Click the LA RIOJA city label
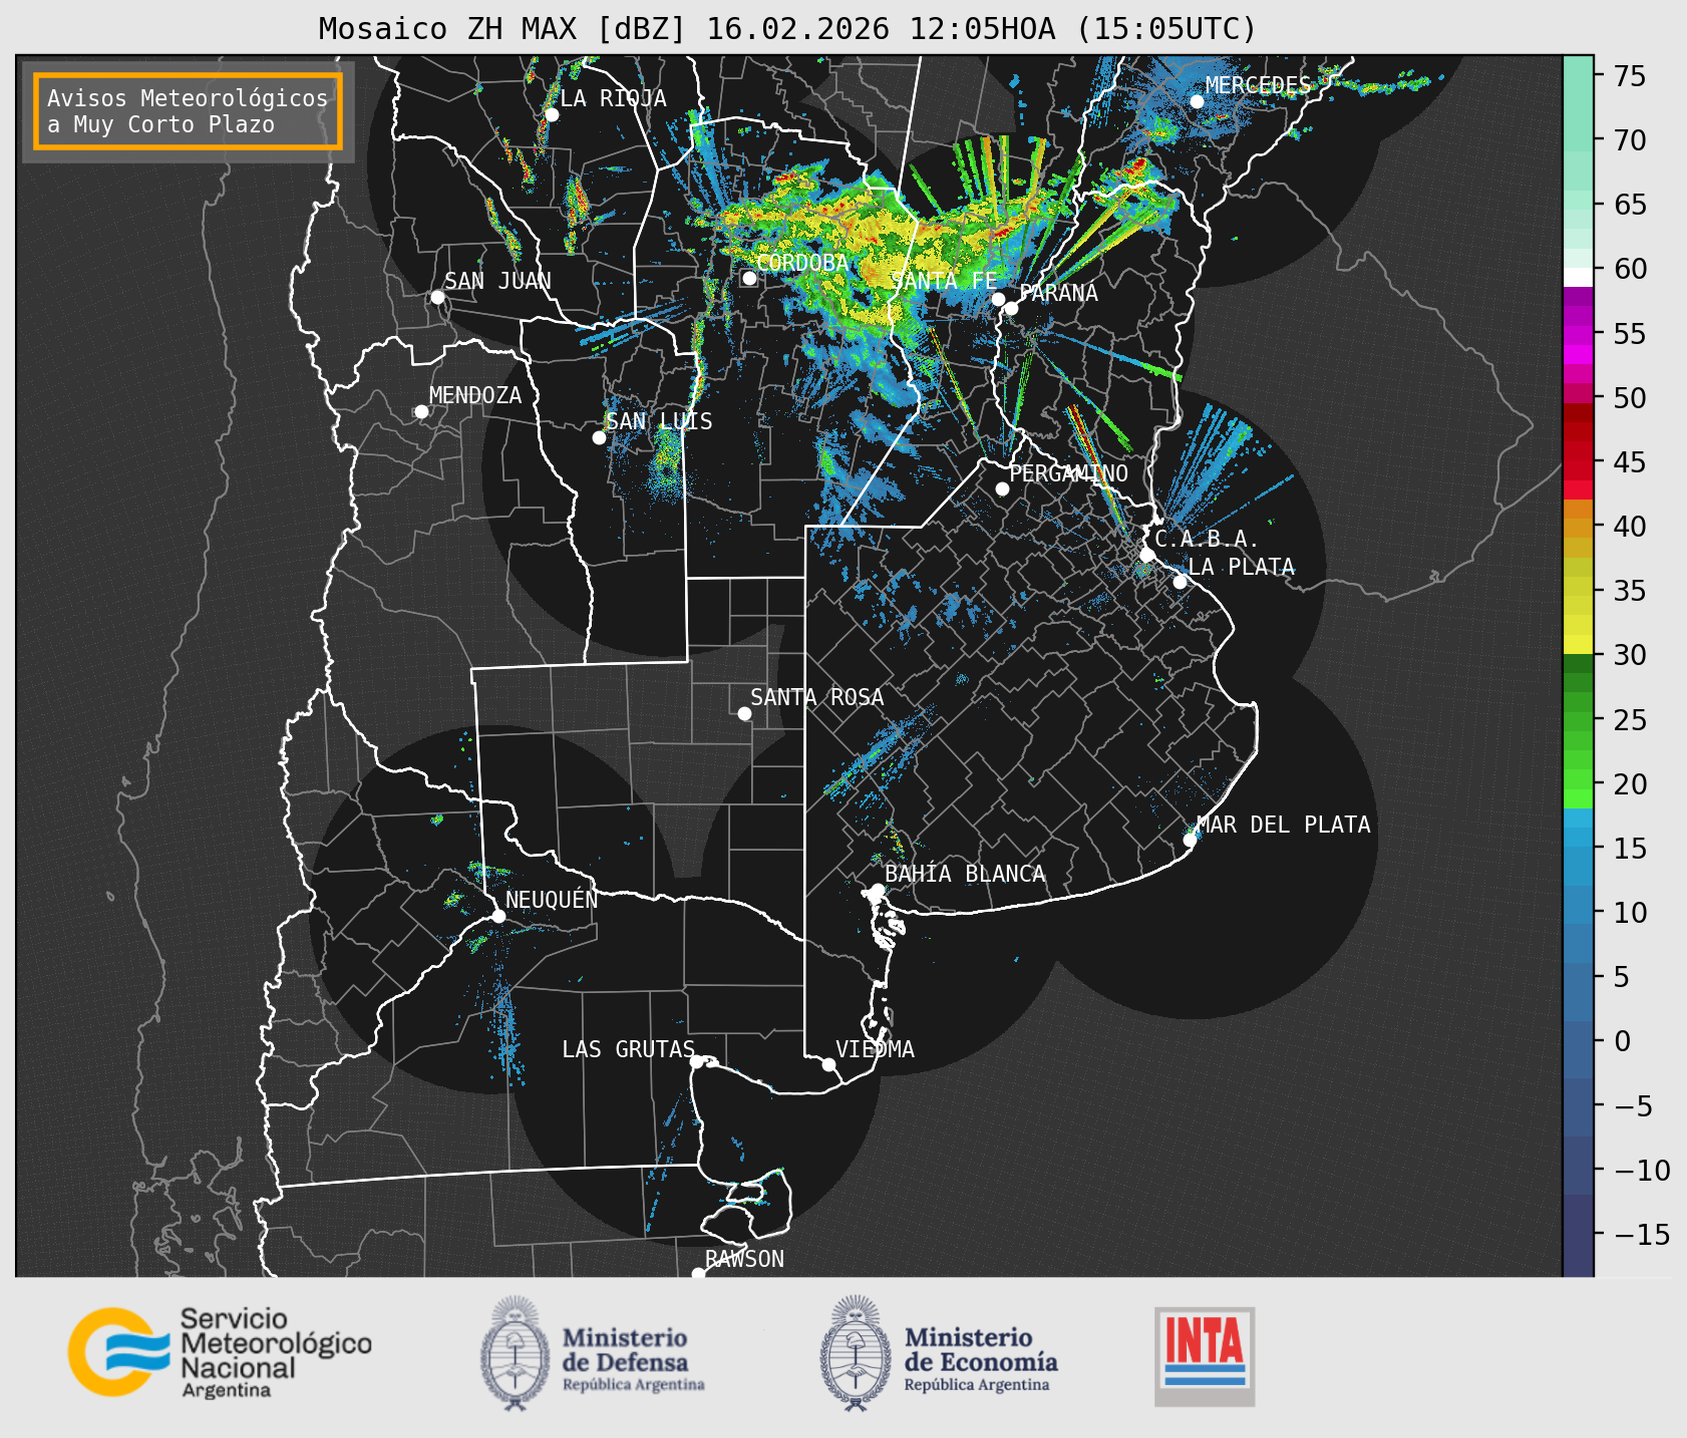The width and height of the screenshot is (1687, 1438). (613, 98)
